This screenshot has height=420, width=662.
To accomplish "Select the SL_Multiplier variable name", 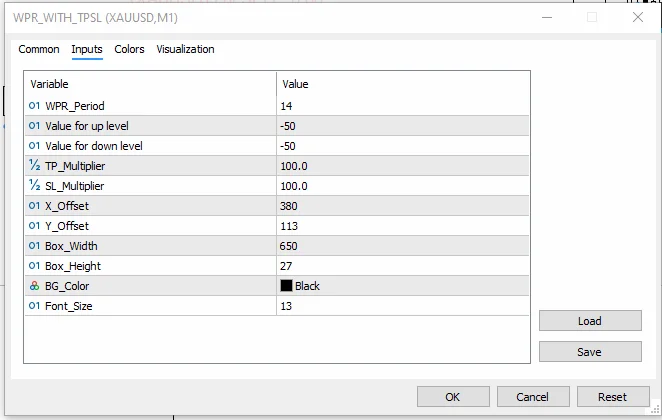I will tap(75, 186).
